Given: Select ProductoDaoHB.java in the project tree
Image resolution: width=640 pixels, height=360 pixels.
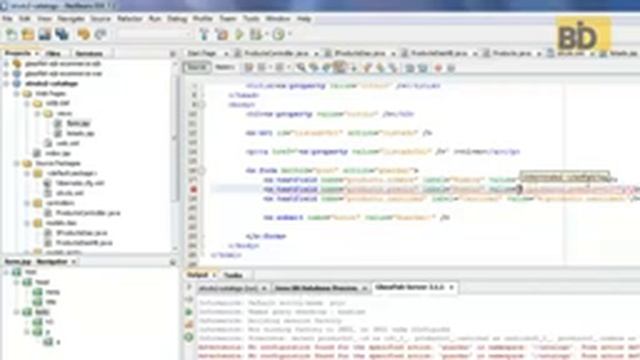Looking at the screenshot, I should click(84, 243).
